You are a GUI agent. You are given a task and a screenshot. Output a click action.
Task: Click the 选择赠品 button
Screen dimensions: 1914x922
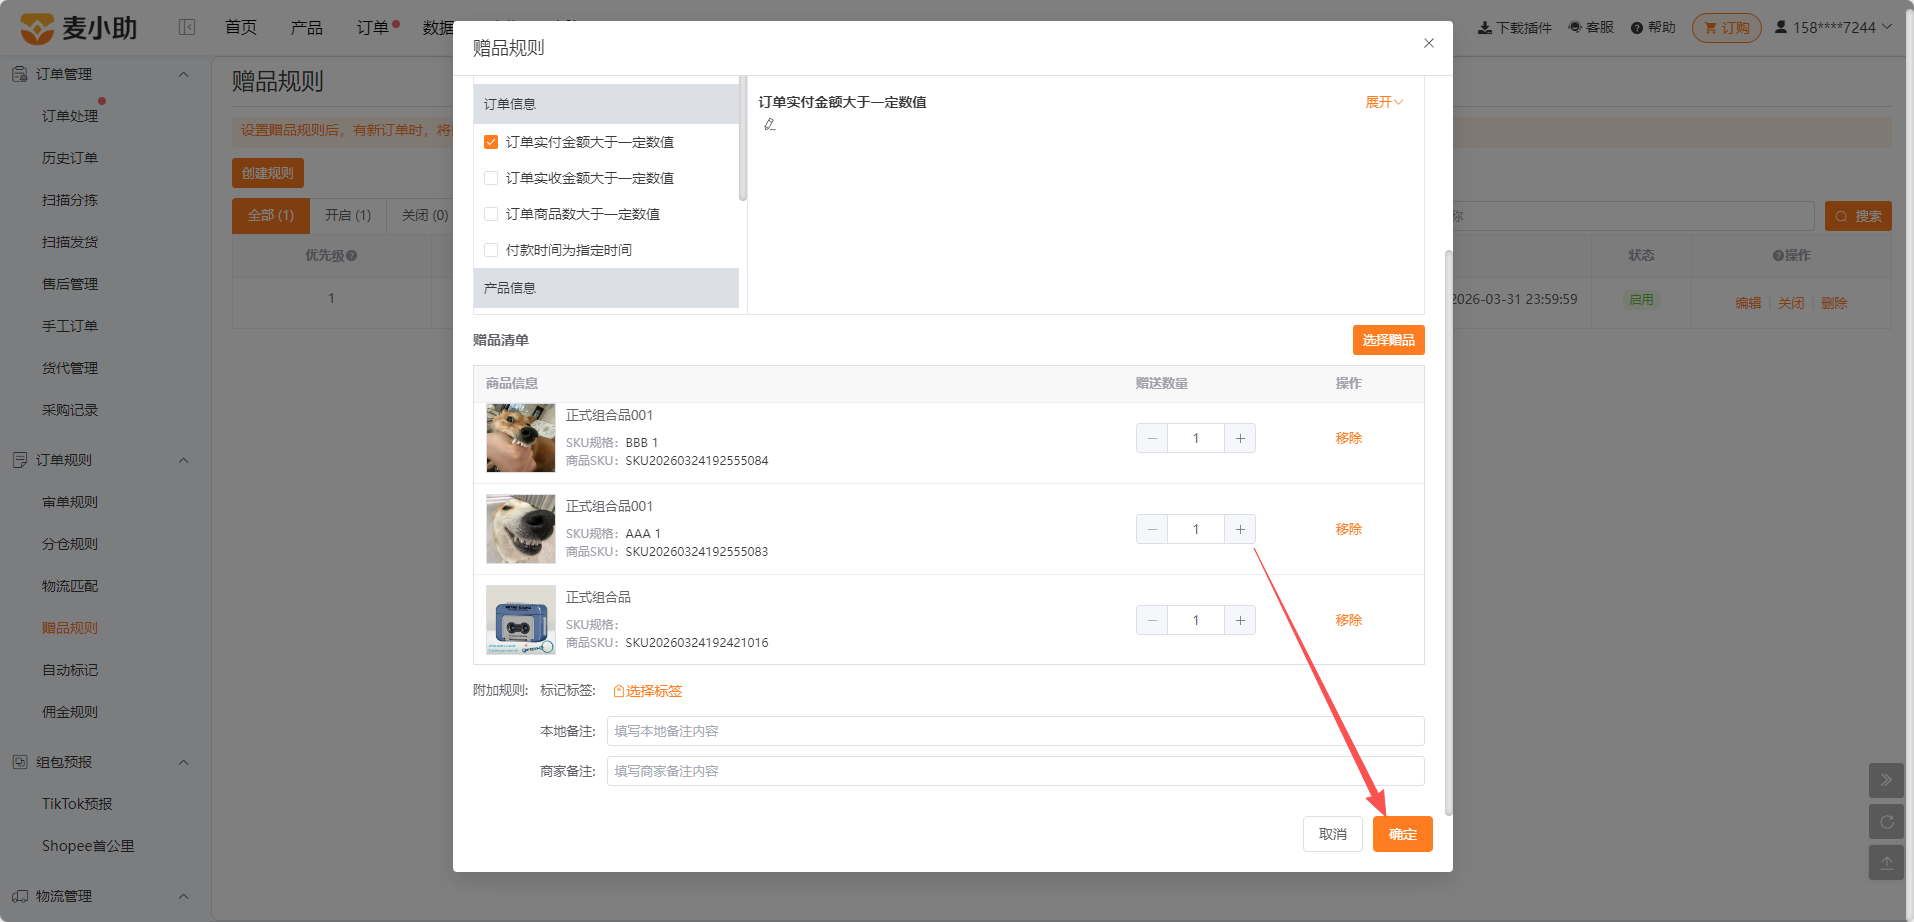click(x=1389, y=340)
